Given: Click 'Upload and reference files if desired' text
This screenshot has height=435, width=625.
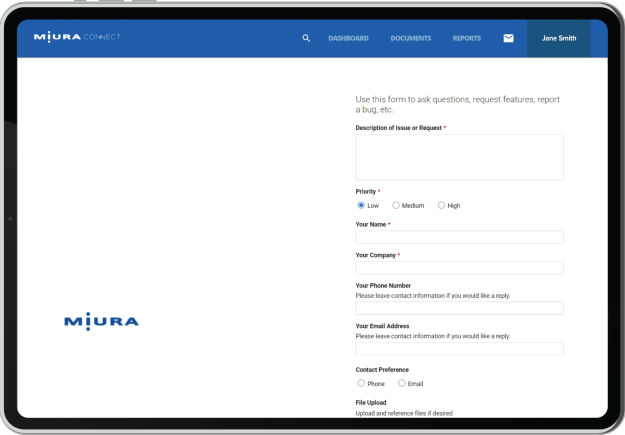Looking at the screenshot, I should pos(404,413).
